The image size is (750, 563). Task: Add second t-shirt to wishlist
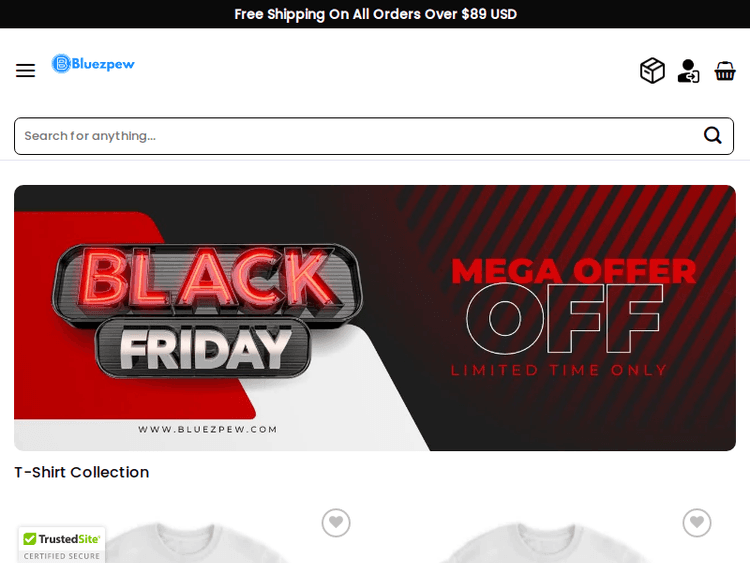[x=697, y=522]
